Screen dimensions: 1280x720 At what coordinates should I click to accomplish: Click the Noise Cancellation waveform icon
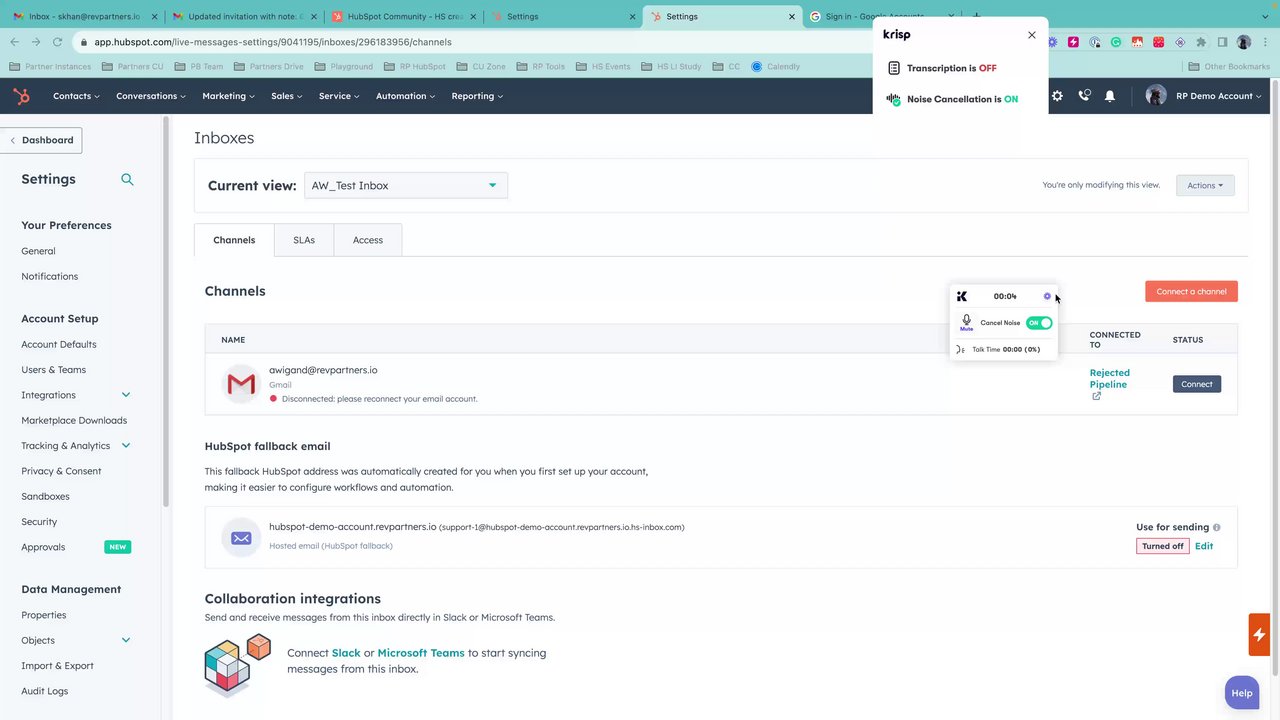[894, 99]
